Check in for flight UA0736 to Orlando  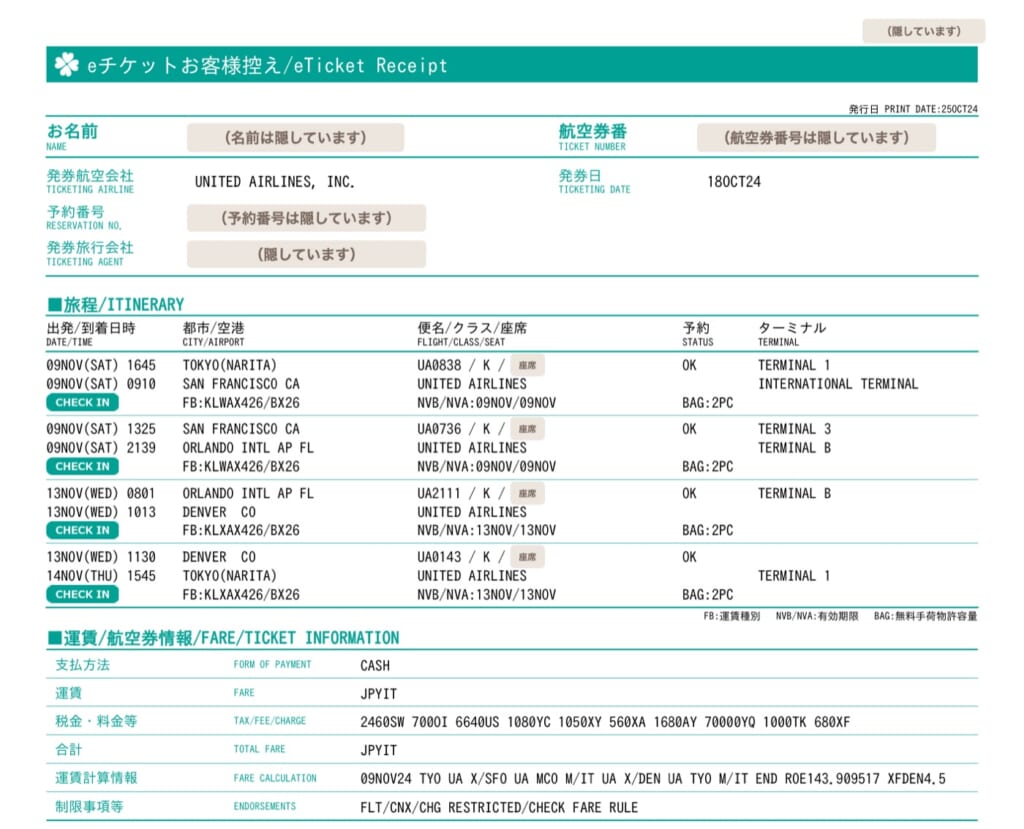coord(82,466)
